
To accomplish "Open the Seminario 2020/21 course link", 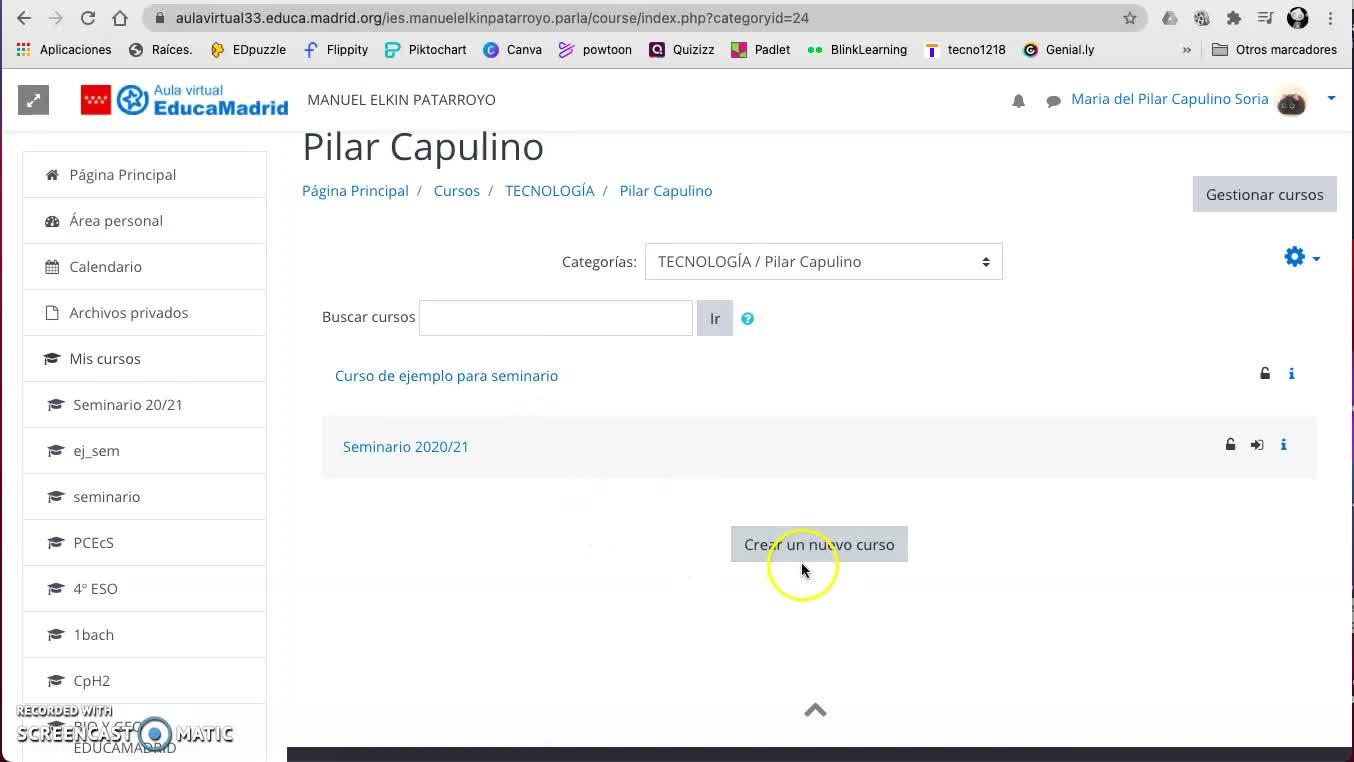I will tap(406, 447).
